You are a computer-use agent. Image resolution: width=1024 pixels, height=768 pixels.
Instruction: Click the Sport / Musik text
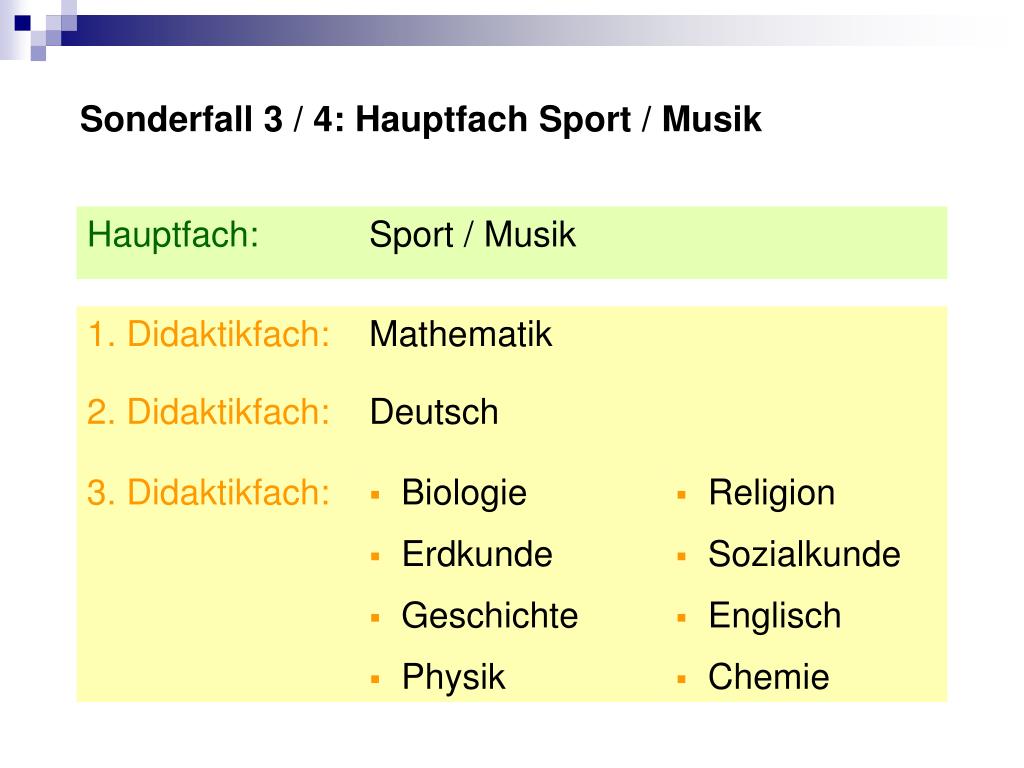(x=472, y=234)
